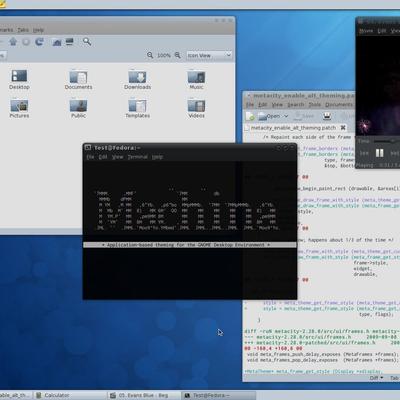
Task: Open the View menu in text editor
Action: coord(277,105)
